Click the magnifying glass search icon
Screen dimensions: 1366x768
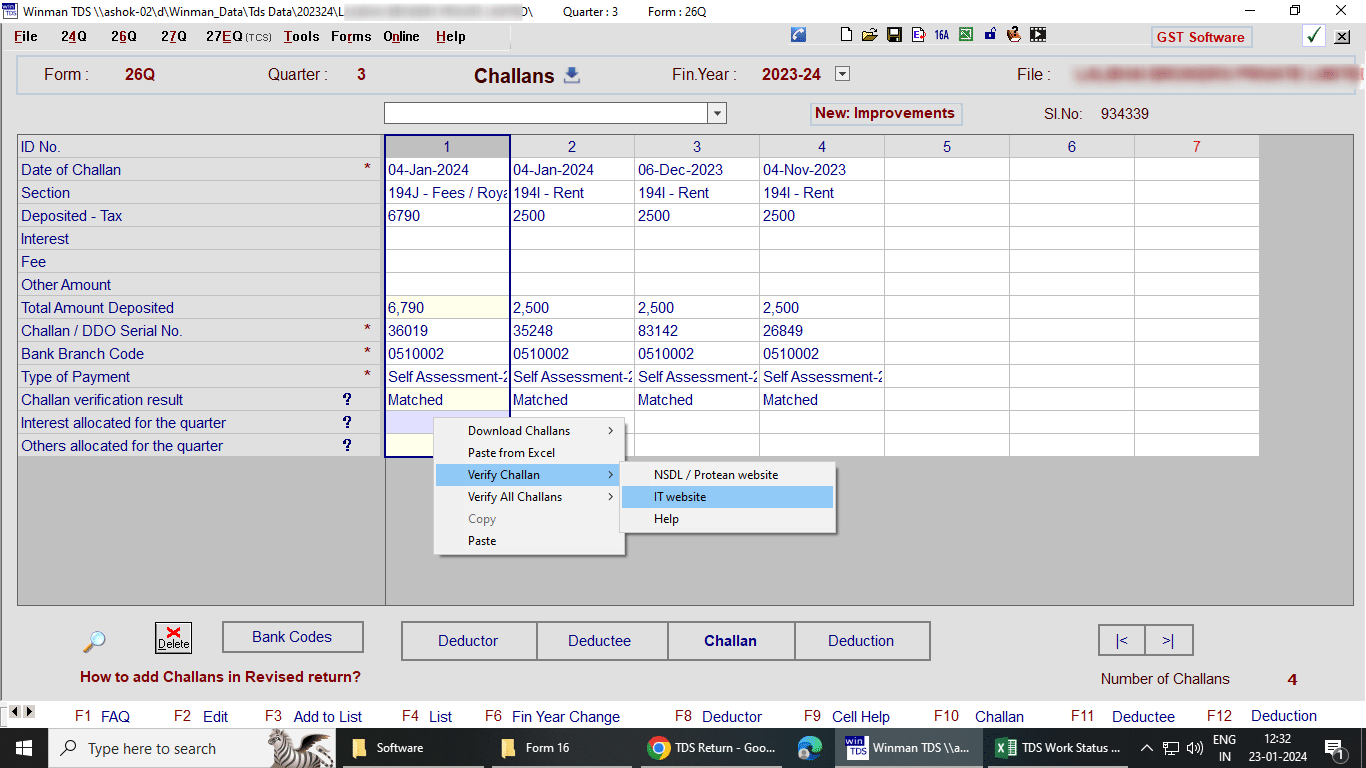pos(94,641)
